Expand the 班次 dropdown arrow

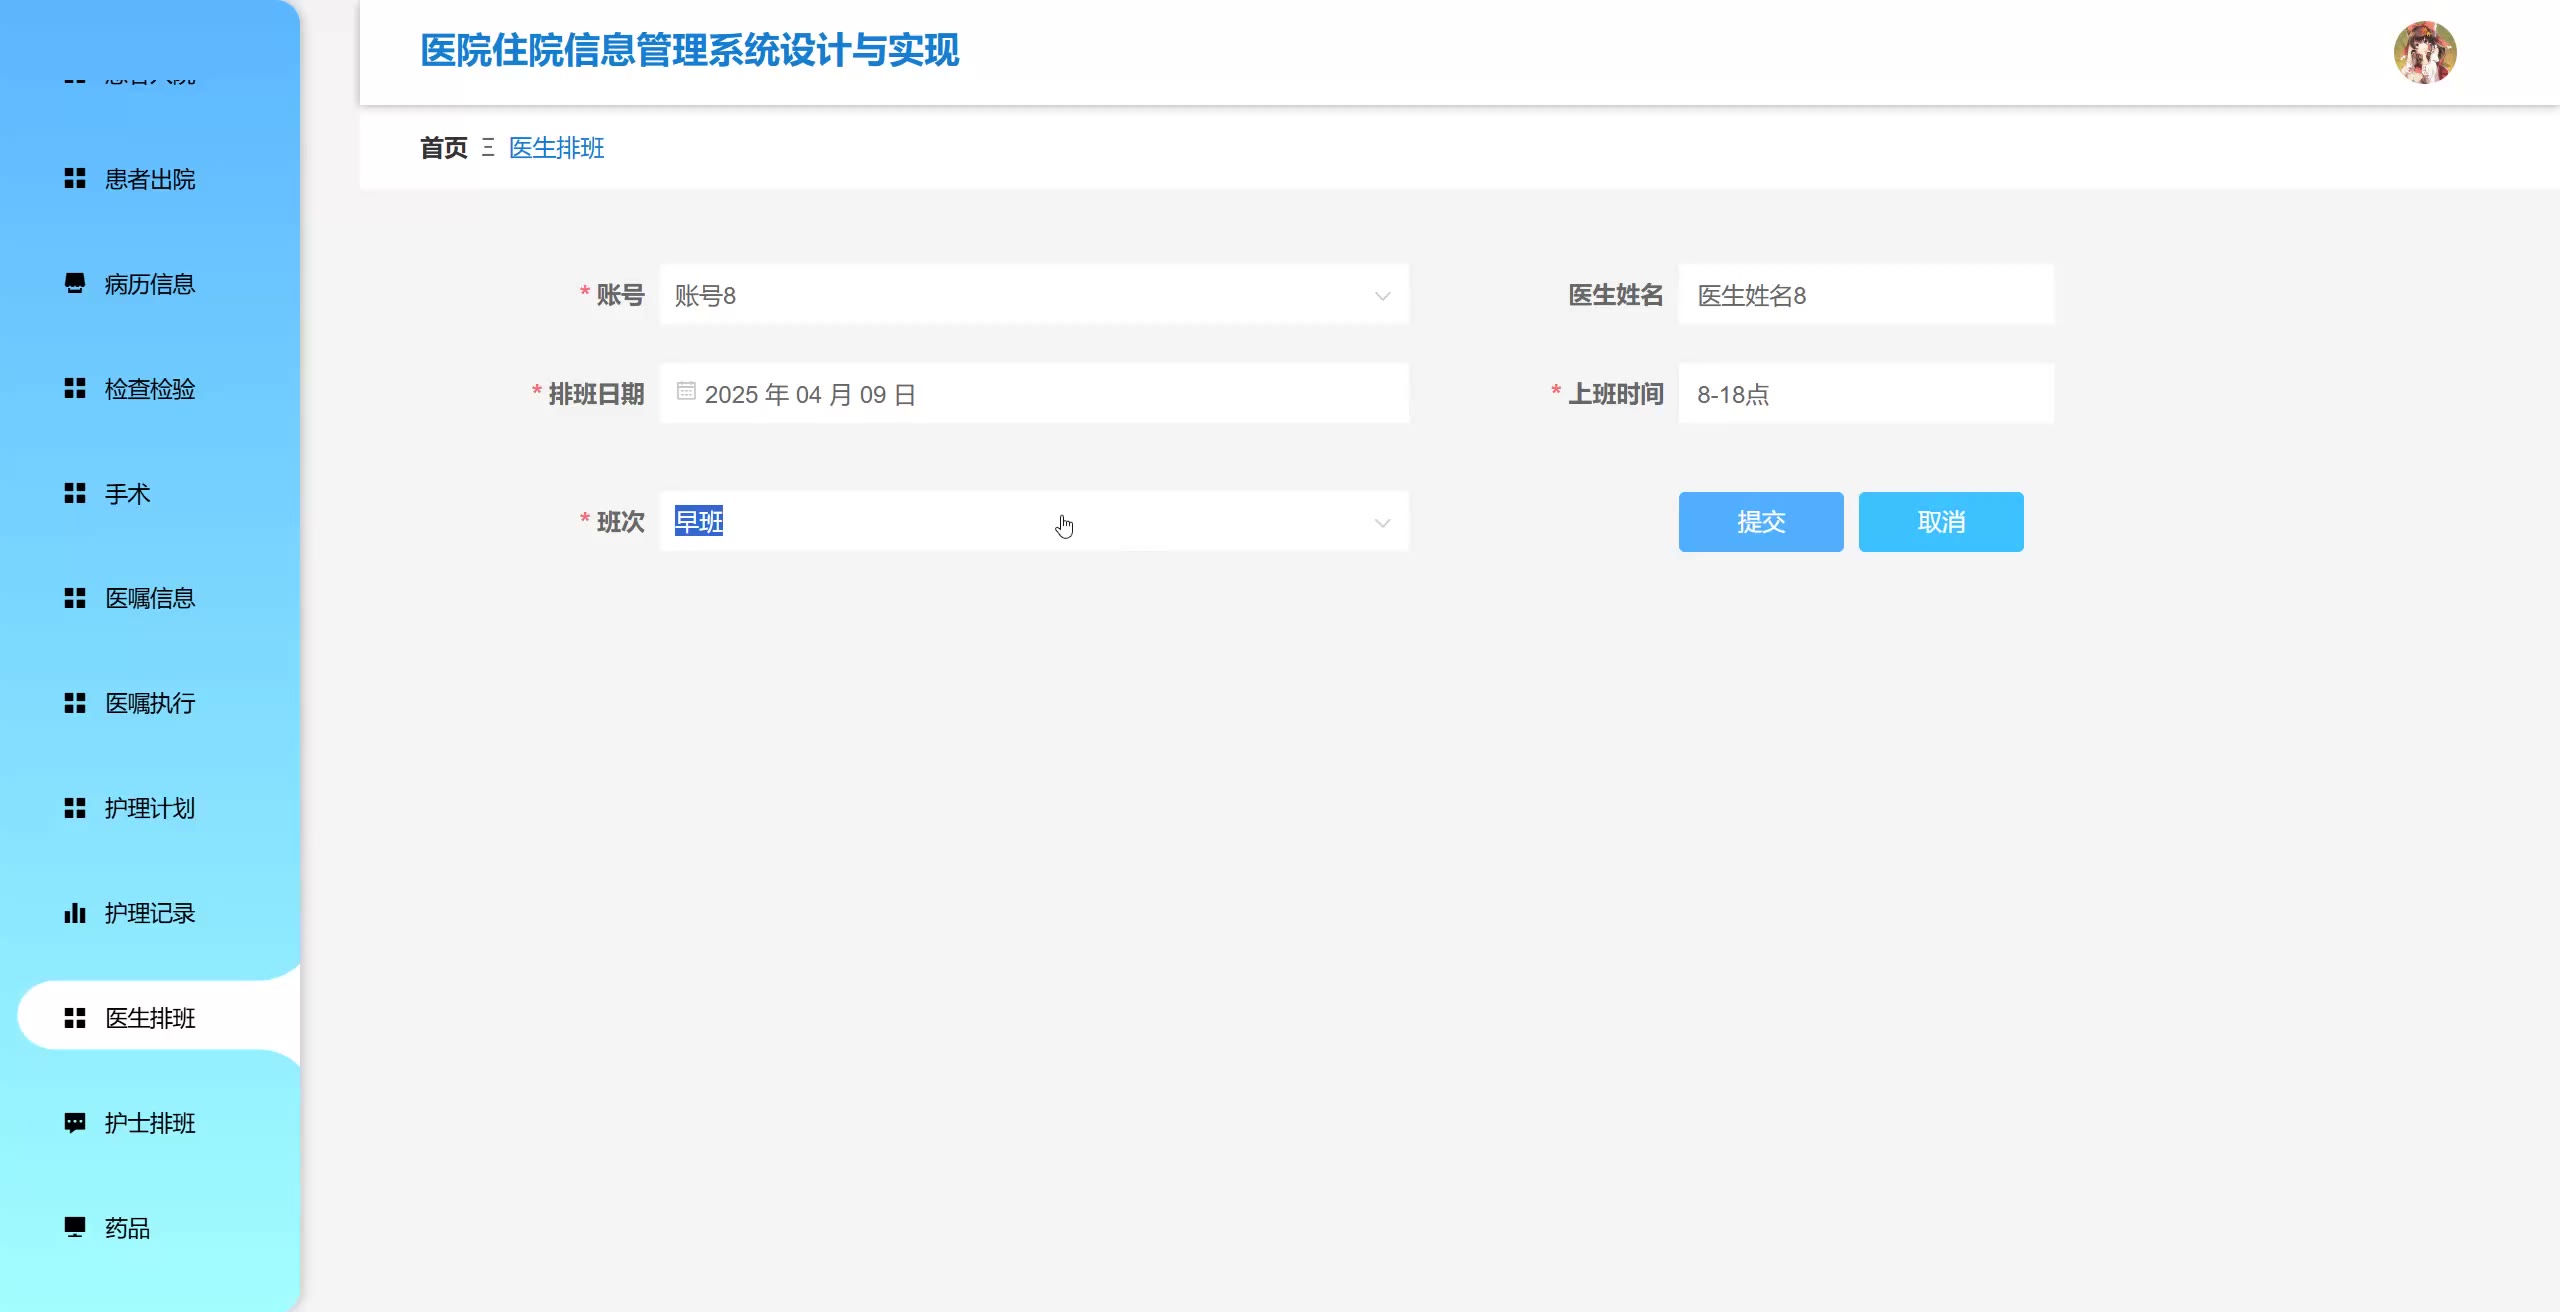(x=1382, y=522)
